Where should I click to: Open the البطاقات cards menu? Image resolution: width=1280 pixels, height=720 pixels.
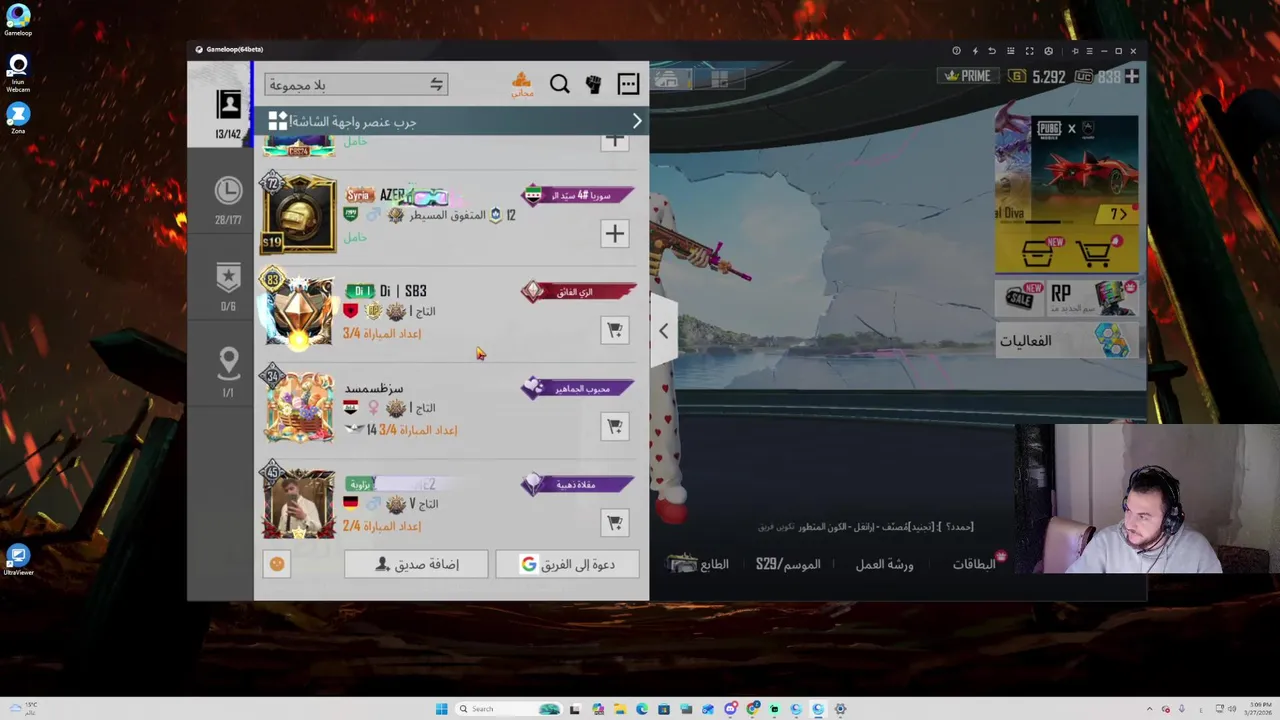tap(974, 564)
